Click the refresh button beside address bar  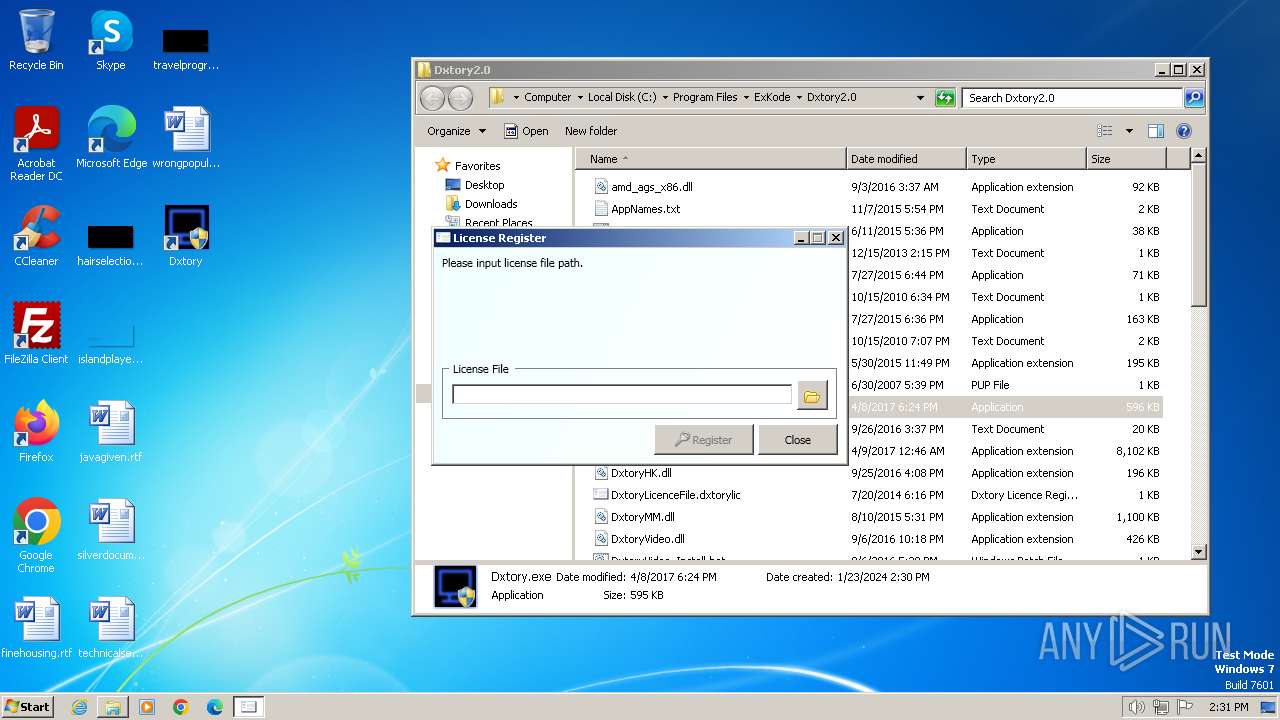coord(945,98)
